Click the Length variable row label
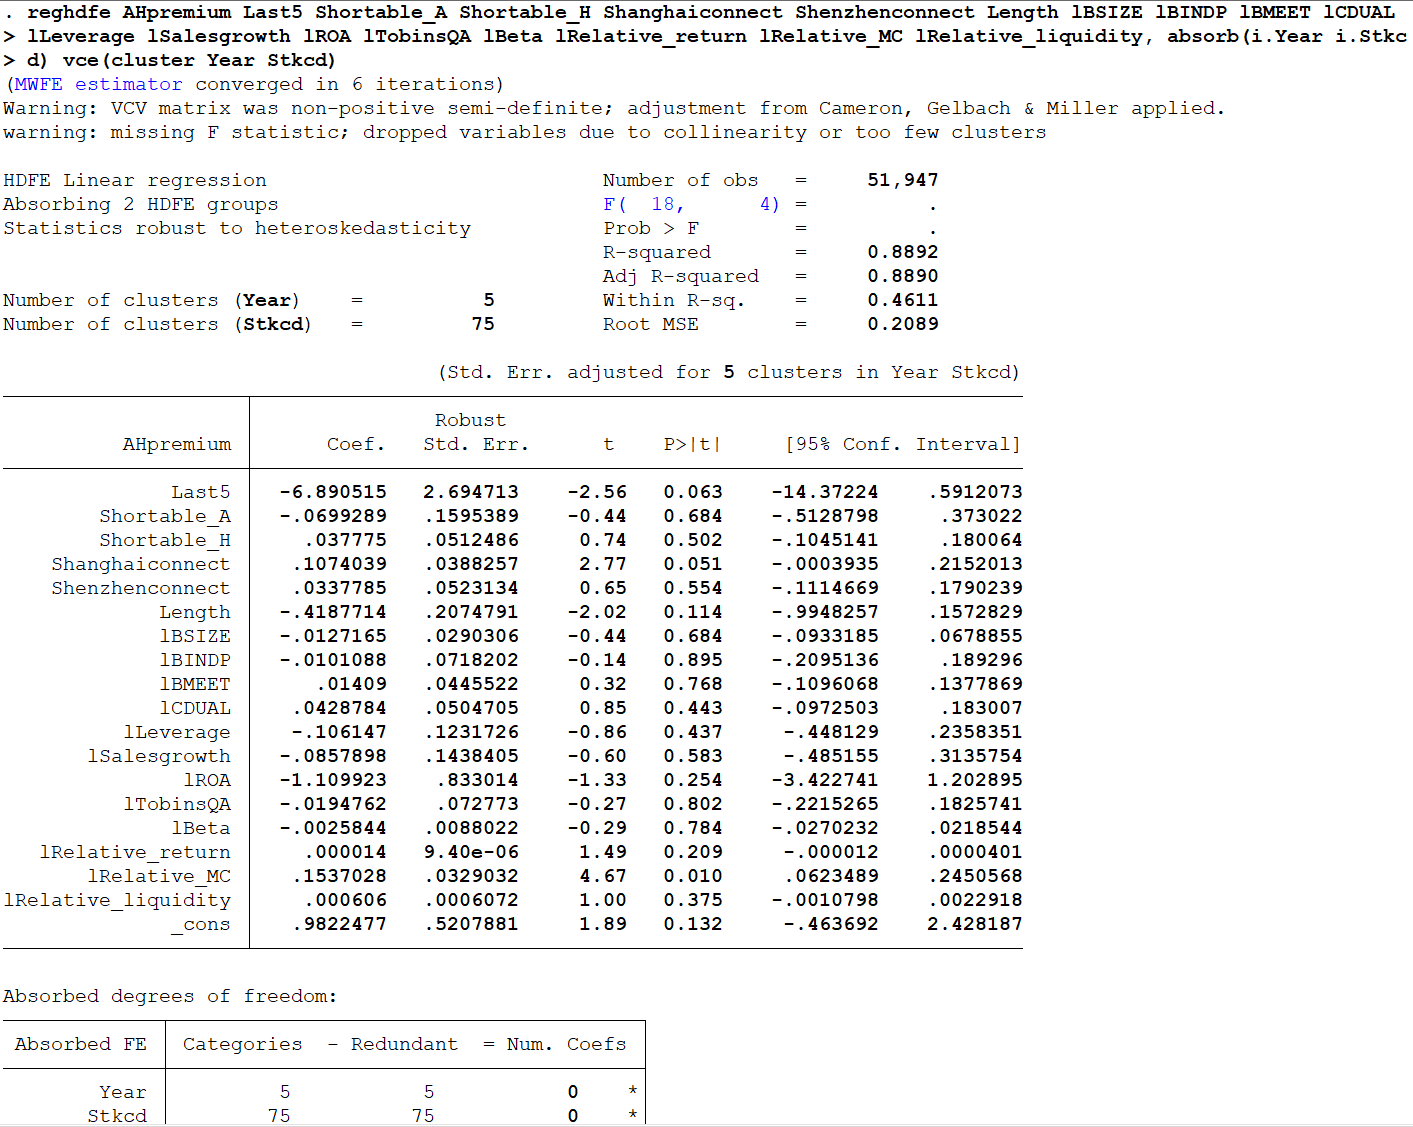The image size is (1413, 1127). tap(195, 612)
